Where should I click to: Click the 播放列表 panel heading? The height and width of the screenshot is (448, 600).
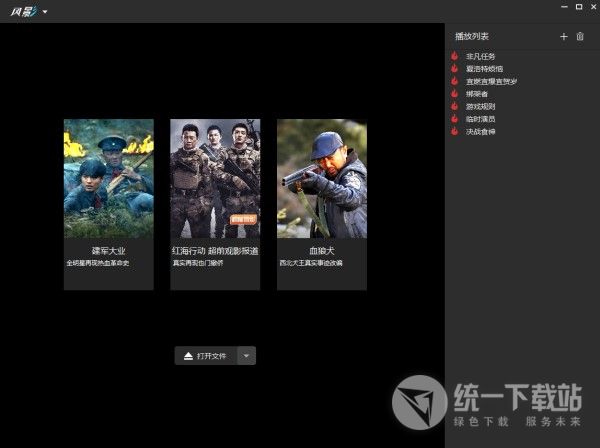coord(471,36)
